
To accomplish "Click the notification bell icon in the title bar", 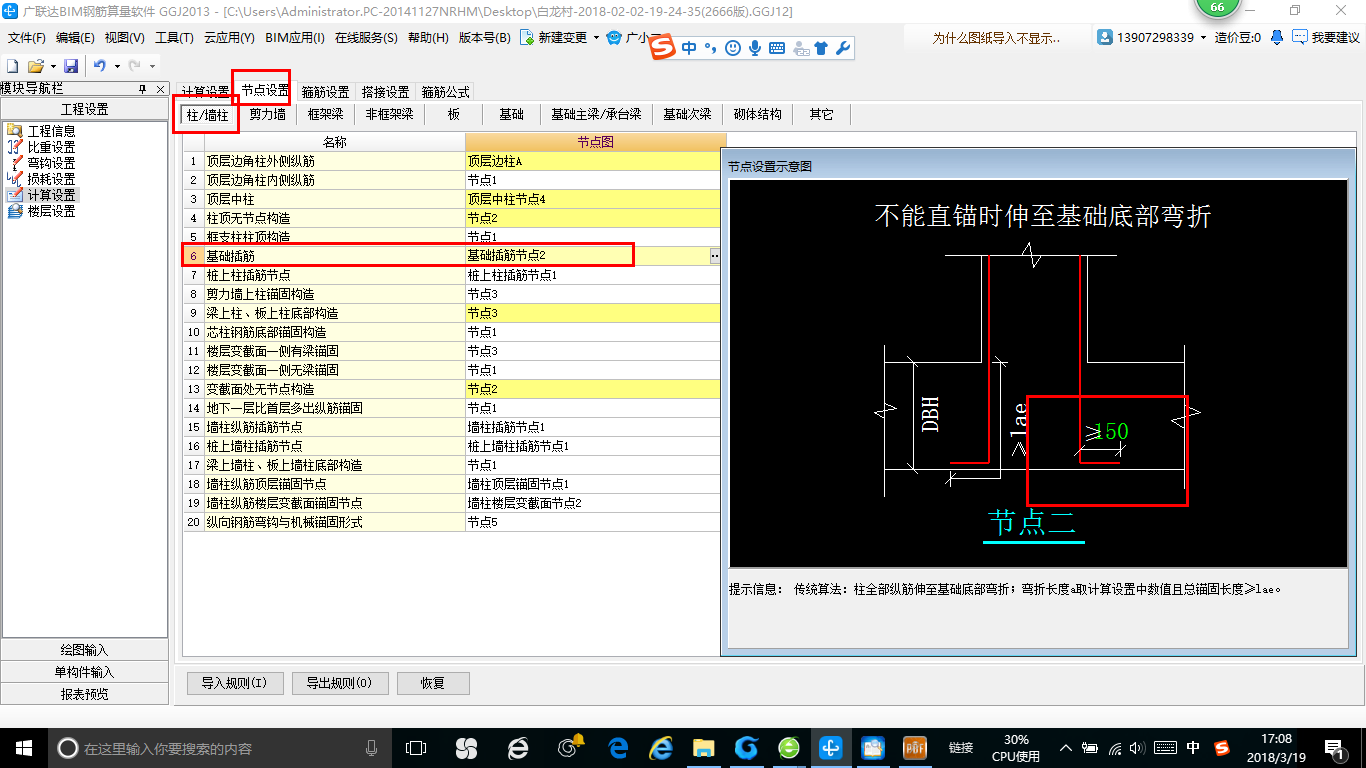I will coord(1277,37).
